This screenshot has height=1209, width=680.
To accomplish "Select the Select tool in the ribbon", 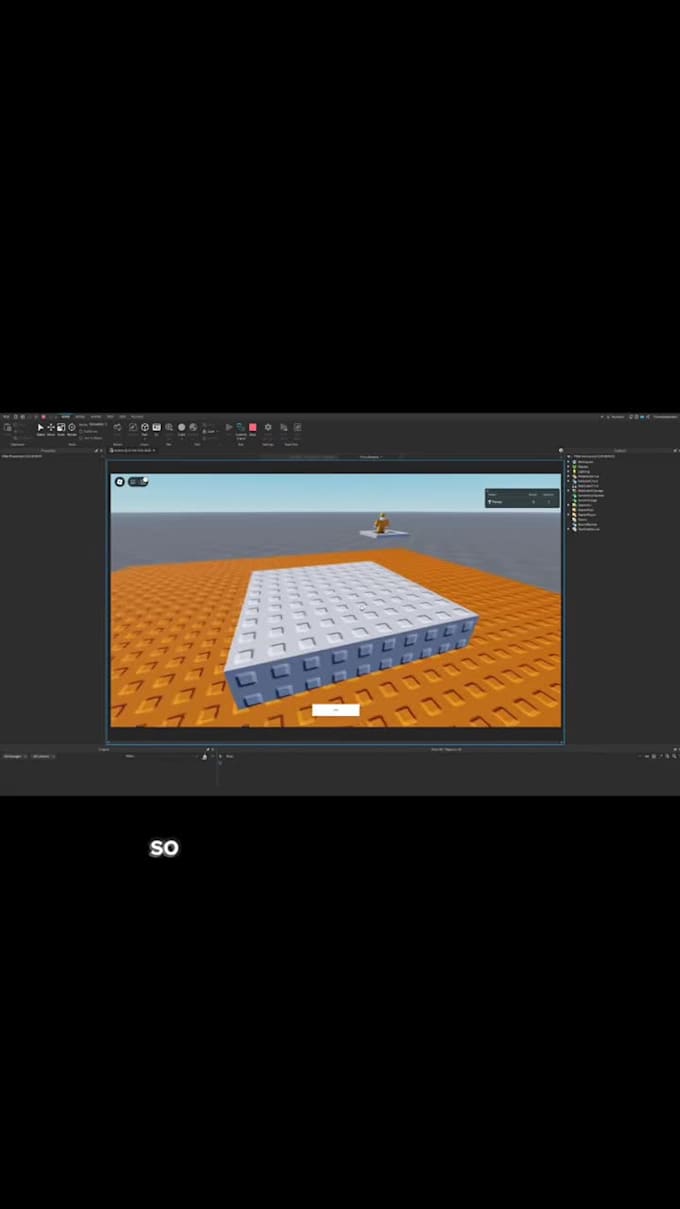I will (41, 428).
